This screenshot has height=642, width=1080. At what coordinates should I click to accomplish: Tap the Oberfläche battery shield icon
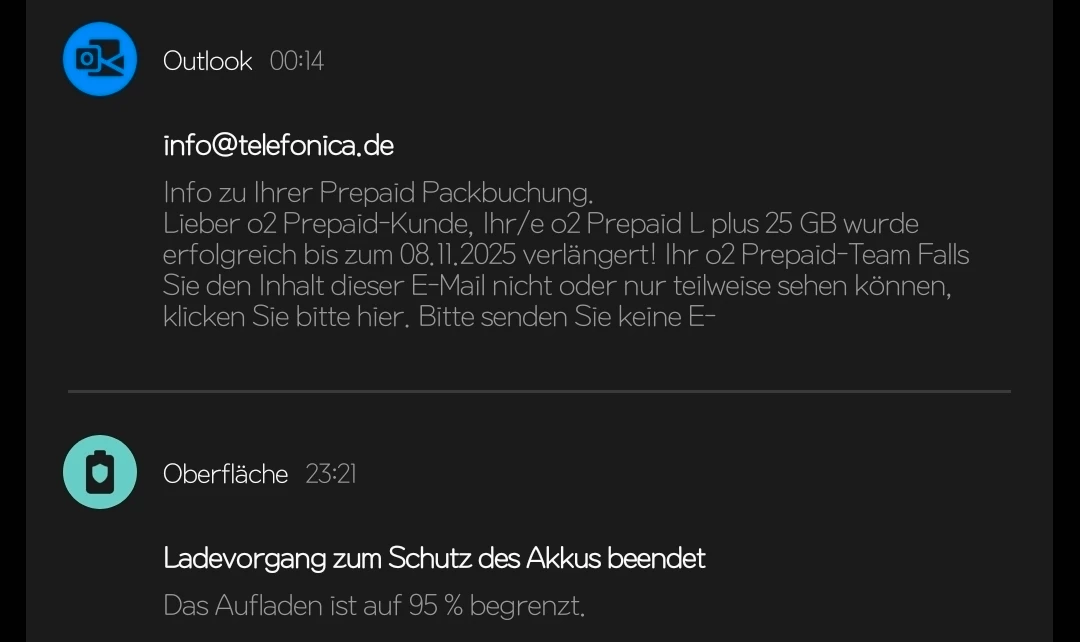(x=100, y=472)
